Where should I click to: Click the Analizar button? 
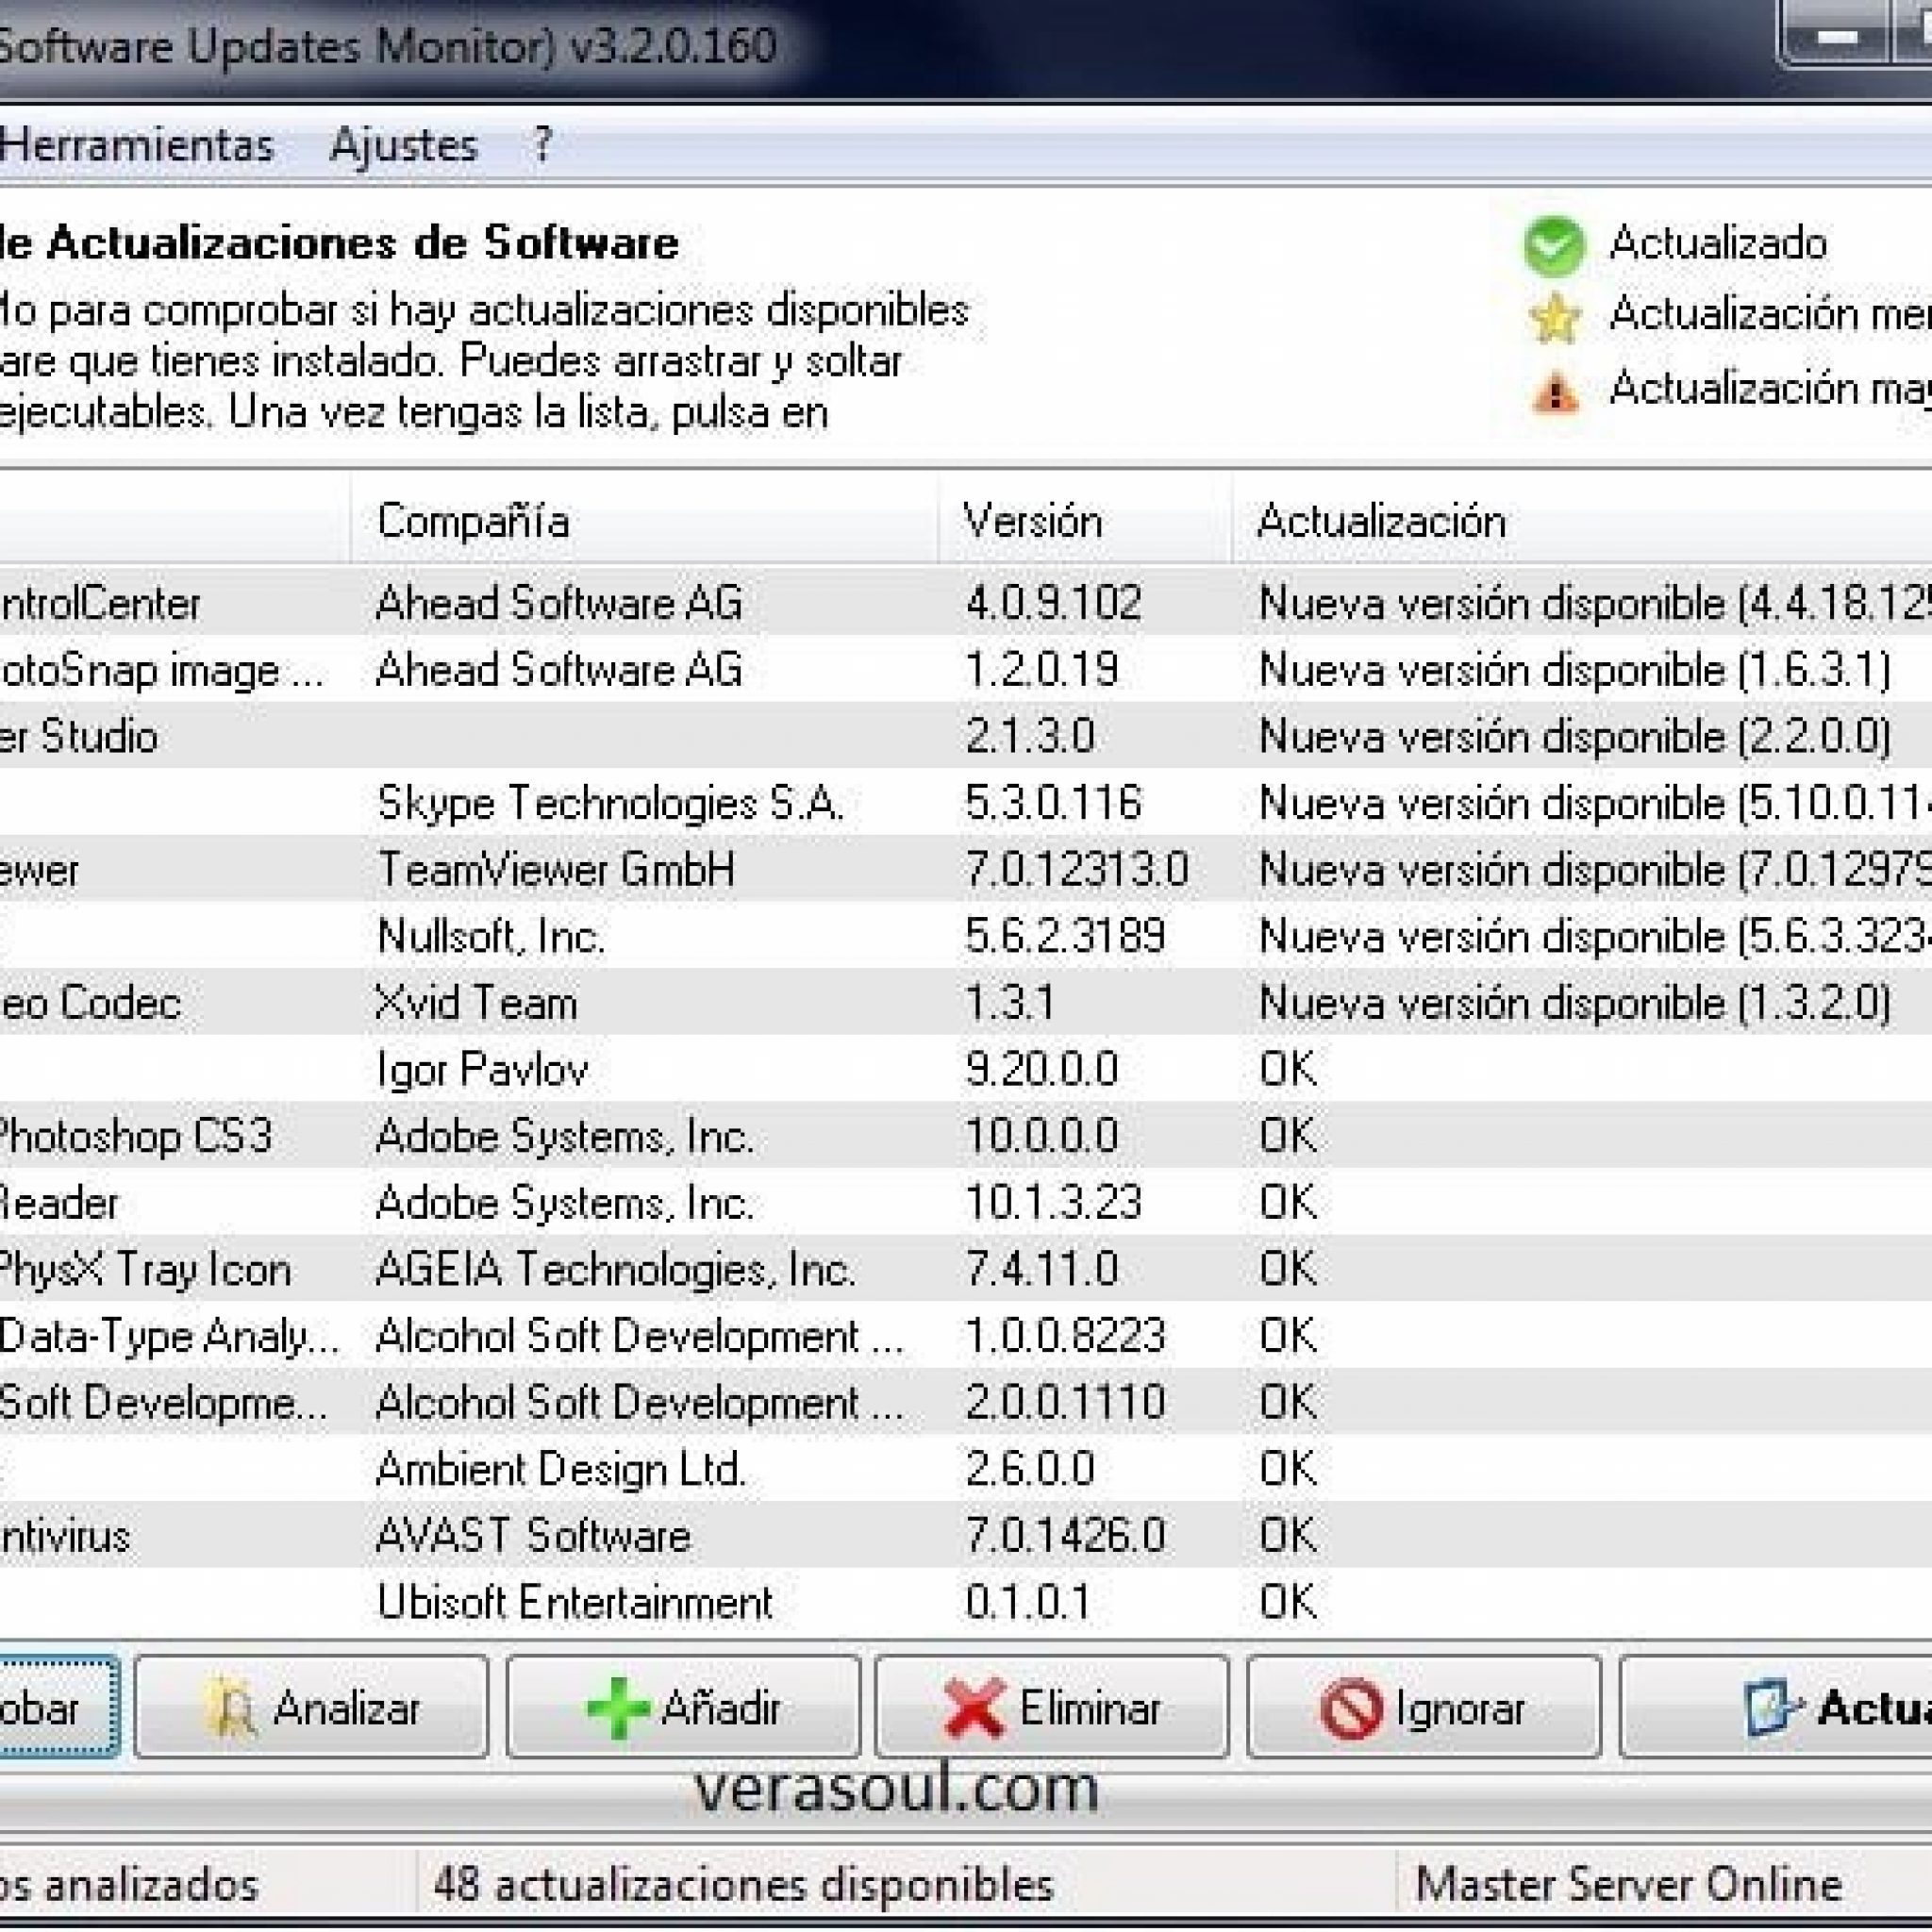coord(312,1707)
